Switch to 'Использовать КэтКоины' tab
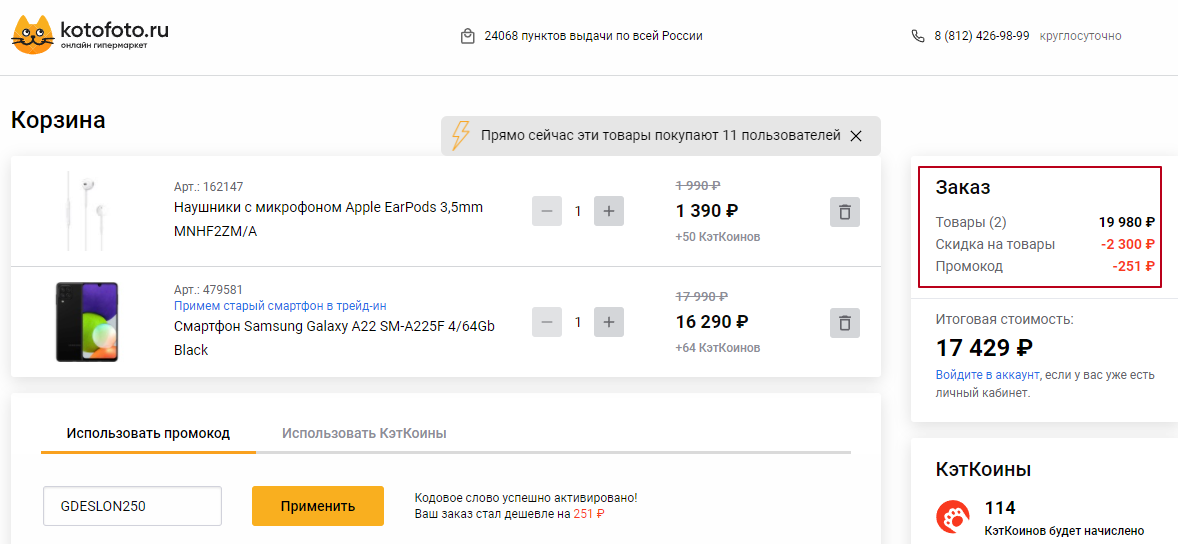 pos(364,433)
